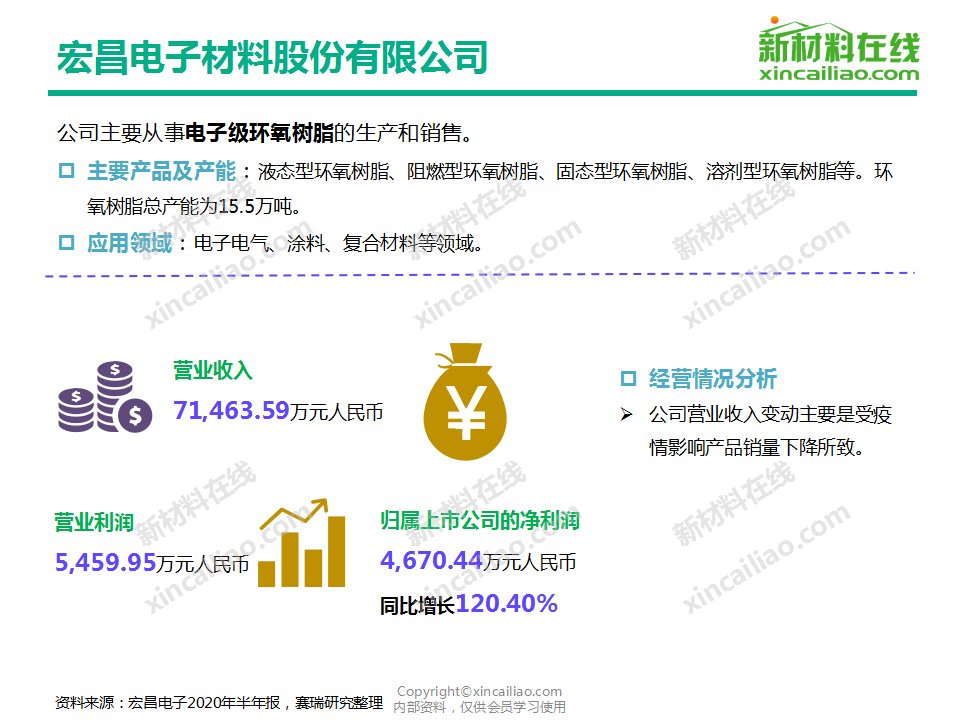Click the heading 主要产品及产能
Viewport: 960px width, 720px height.
[162, 171]
